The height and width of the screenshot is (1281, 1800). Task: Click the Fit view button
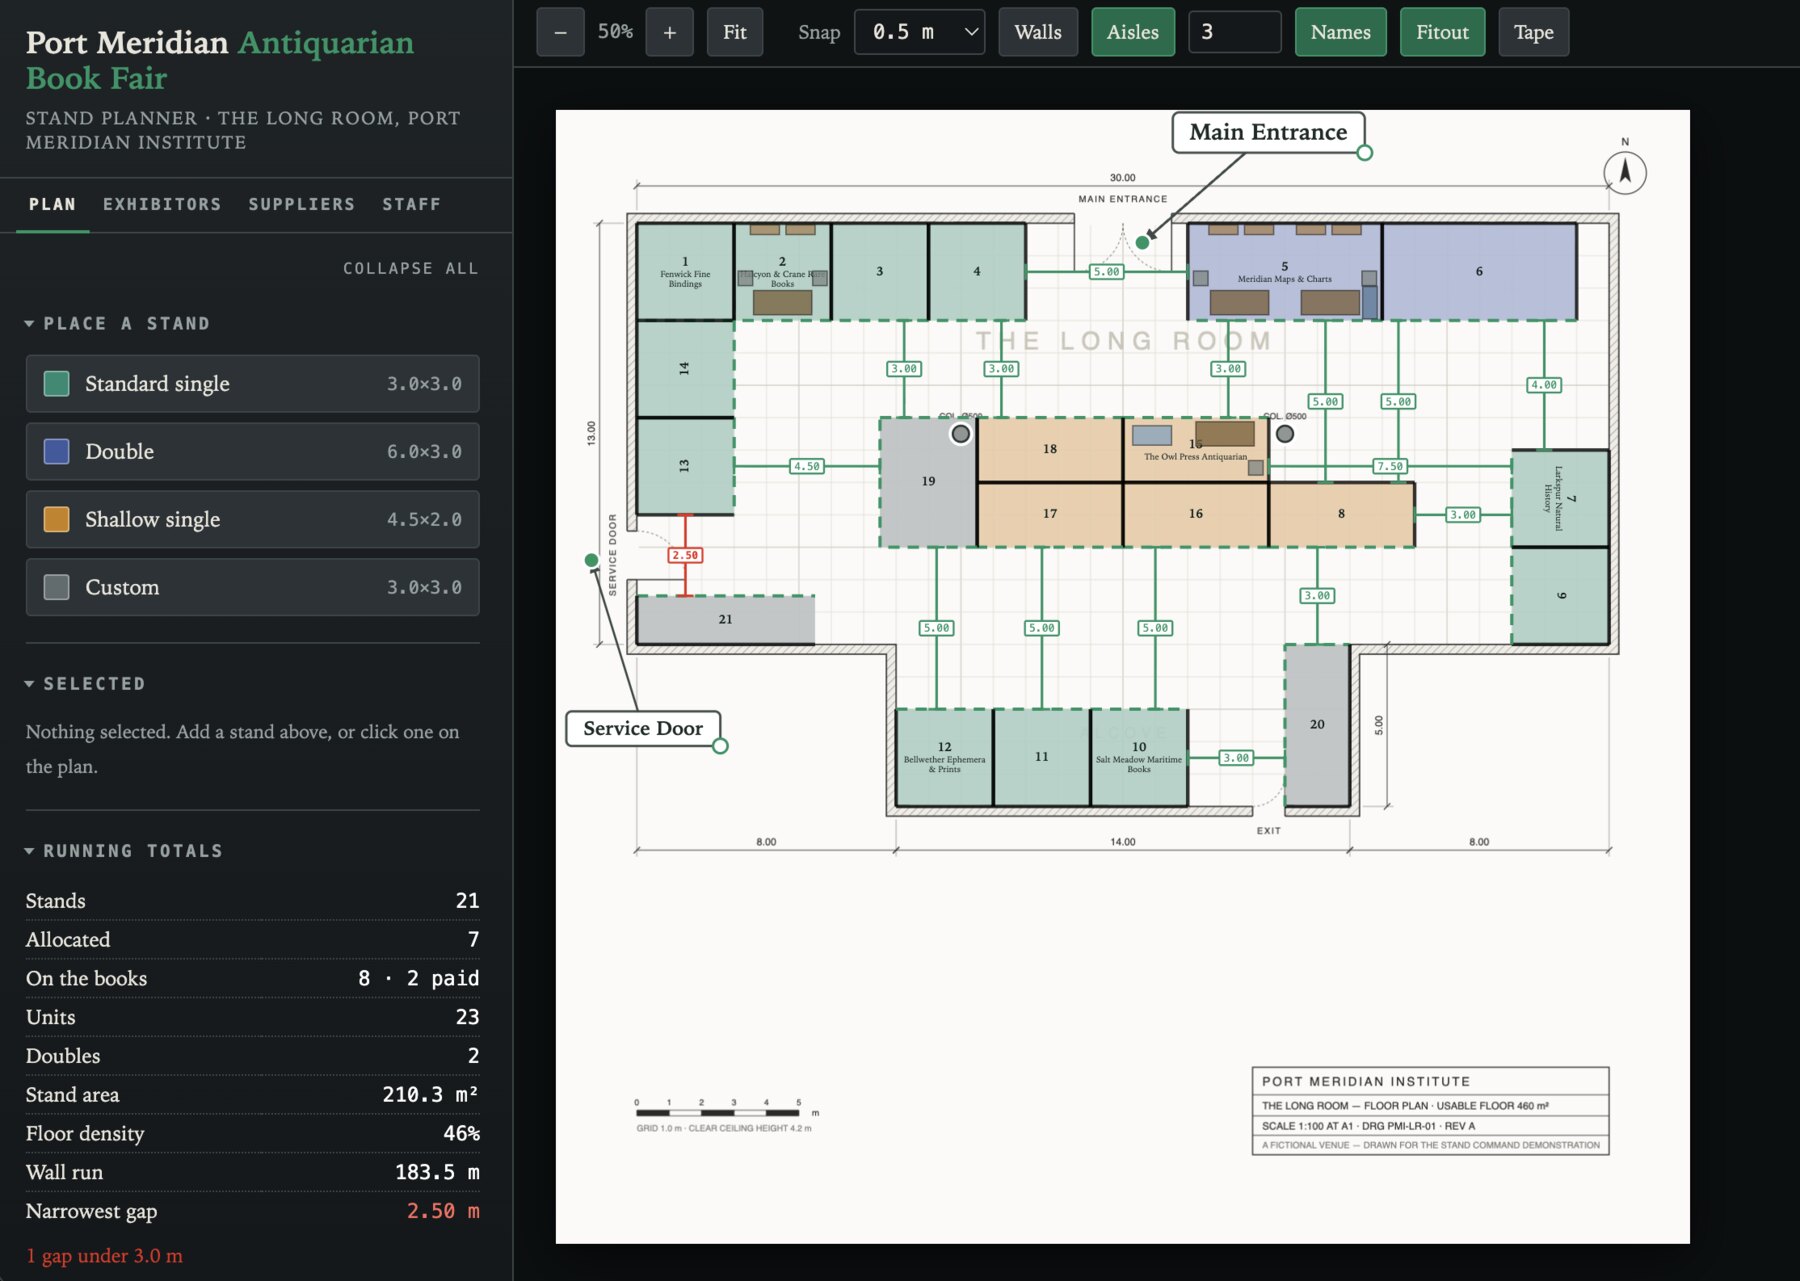click(x=735, y=32)
